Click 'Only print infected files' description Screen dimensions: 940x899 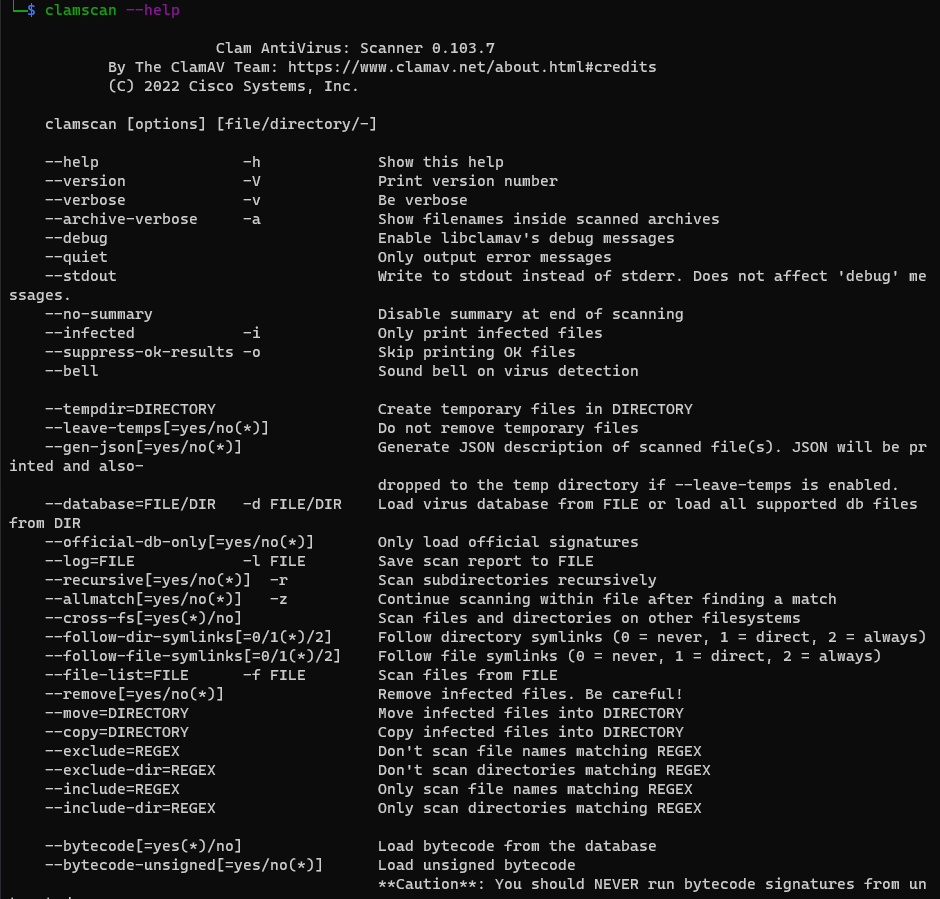490,333
